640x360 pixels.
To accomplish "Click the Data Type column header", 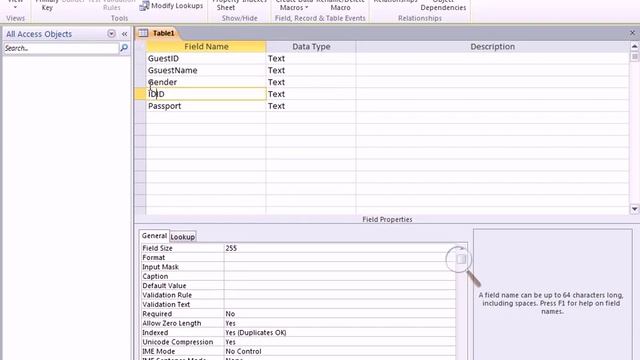I will [311, 47].
